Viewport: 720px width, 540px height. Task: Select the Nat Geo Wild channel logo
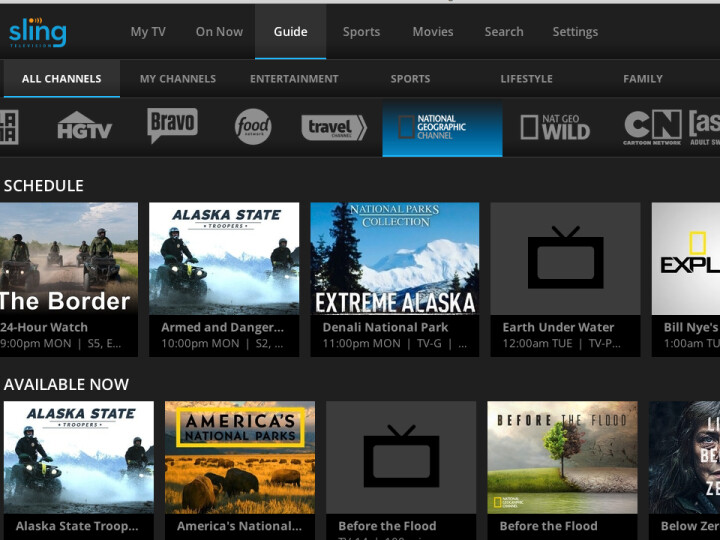pos(555,127)
